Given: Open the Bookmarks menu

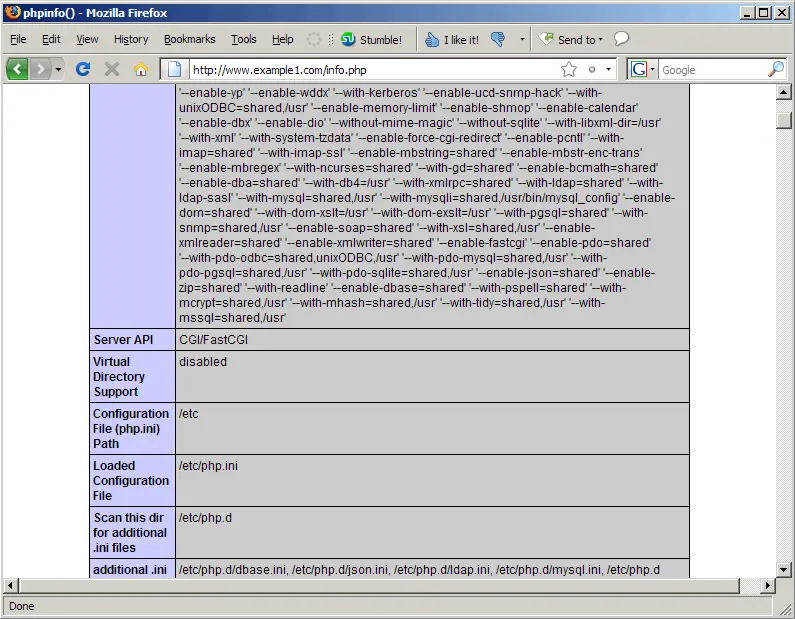Looking at the screenshot, I should point(190,39).
